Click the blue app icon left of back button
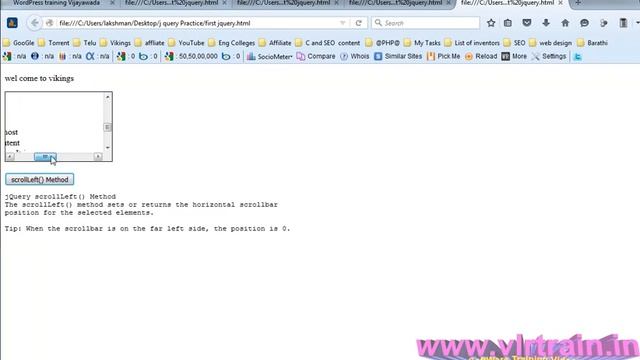Image resolution: width=640 pixels, height=360 pixels. point(12,23)
